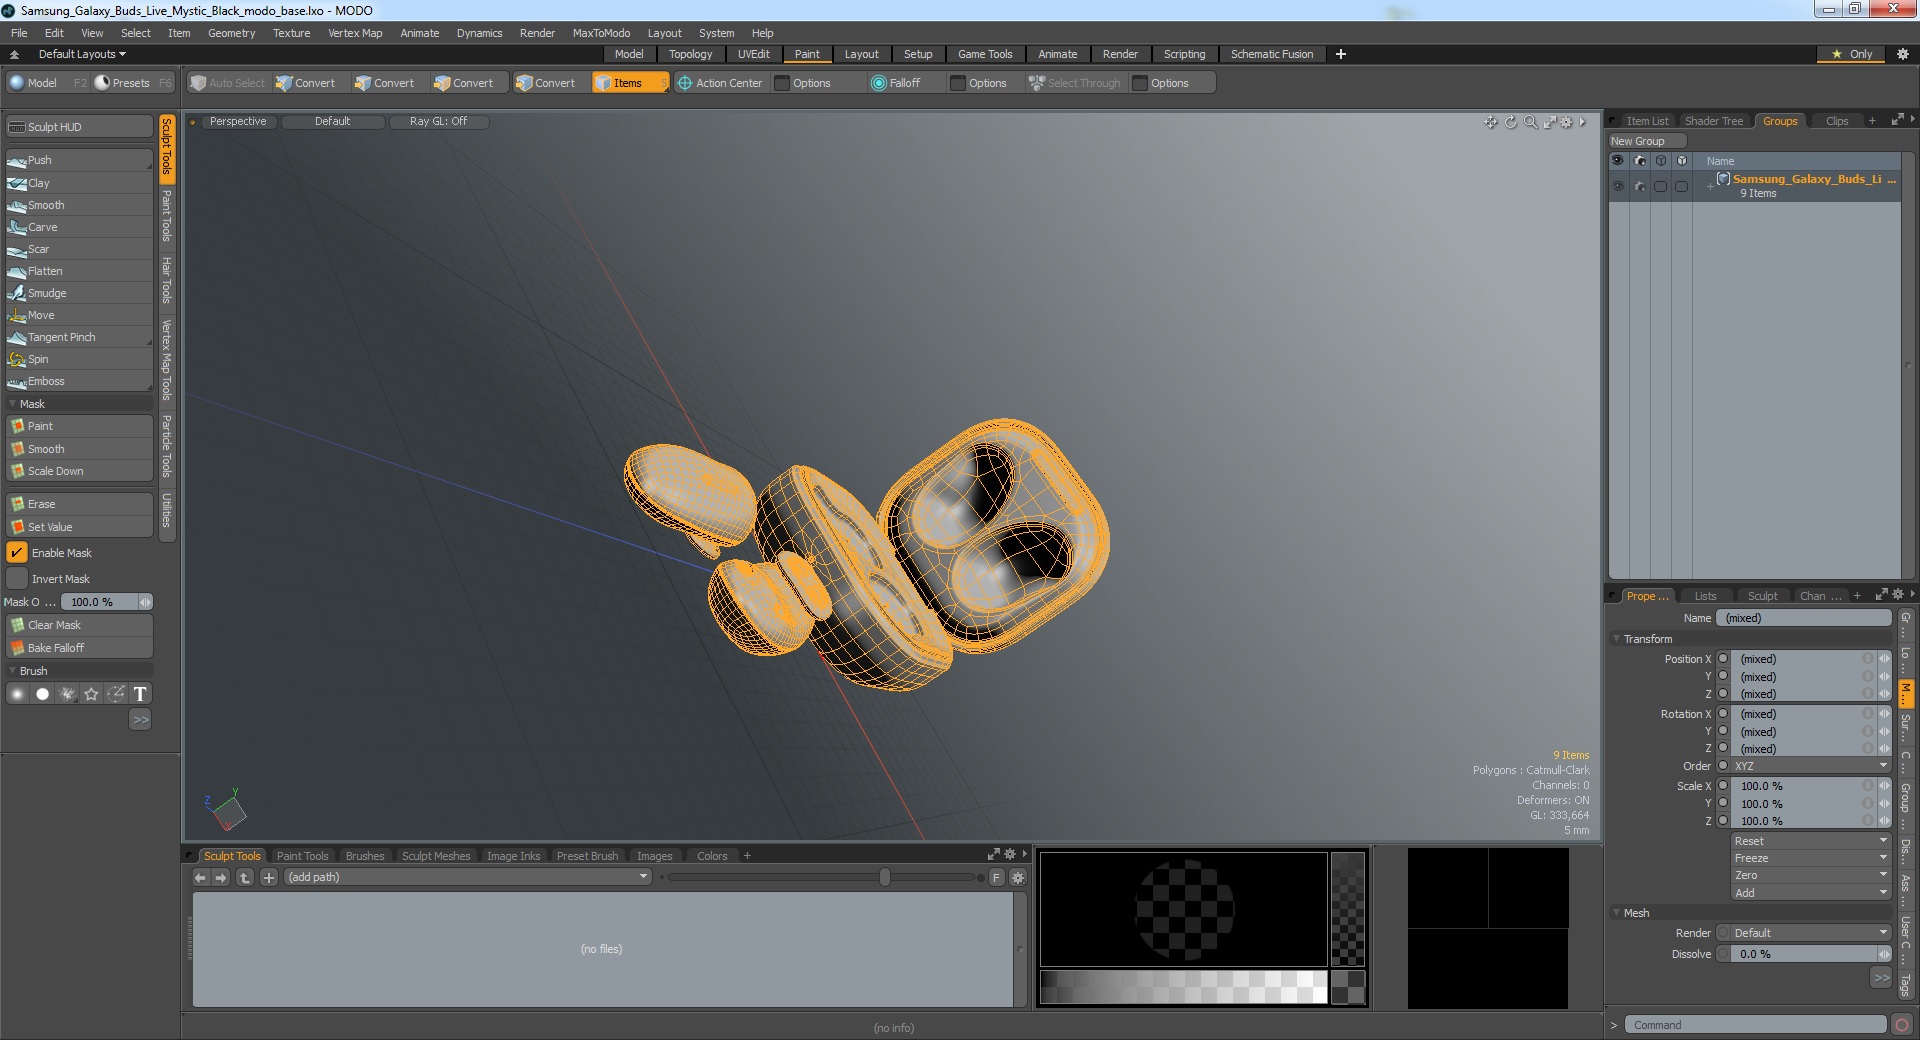The width and height of the screenshot is (1920, 1040).
Task: Toggle visibility eye of Samsung_Galaxy_Buds group
Action: pyautogui.click(x=1618, y=186)
